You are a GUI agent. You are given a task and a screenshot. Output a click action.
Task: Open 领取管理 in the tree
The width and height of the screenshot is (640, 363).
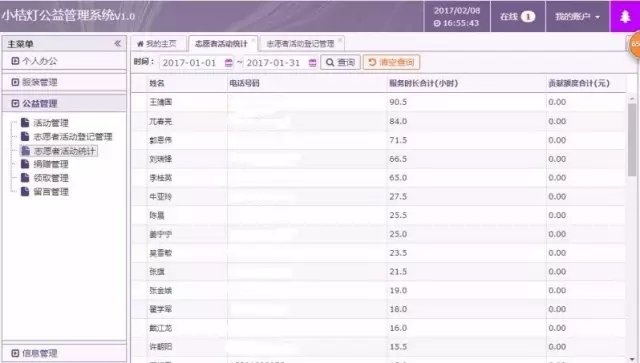click(x=51, y=178)
